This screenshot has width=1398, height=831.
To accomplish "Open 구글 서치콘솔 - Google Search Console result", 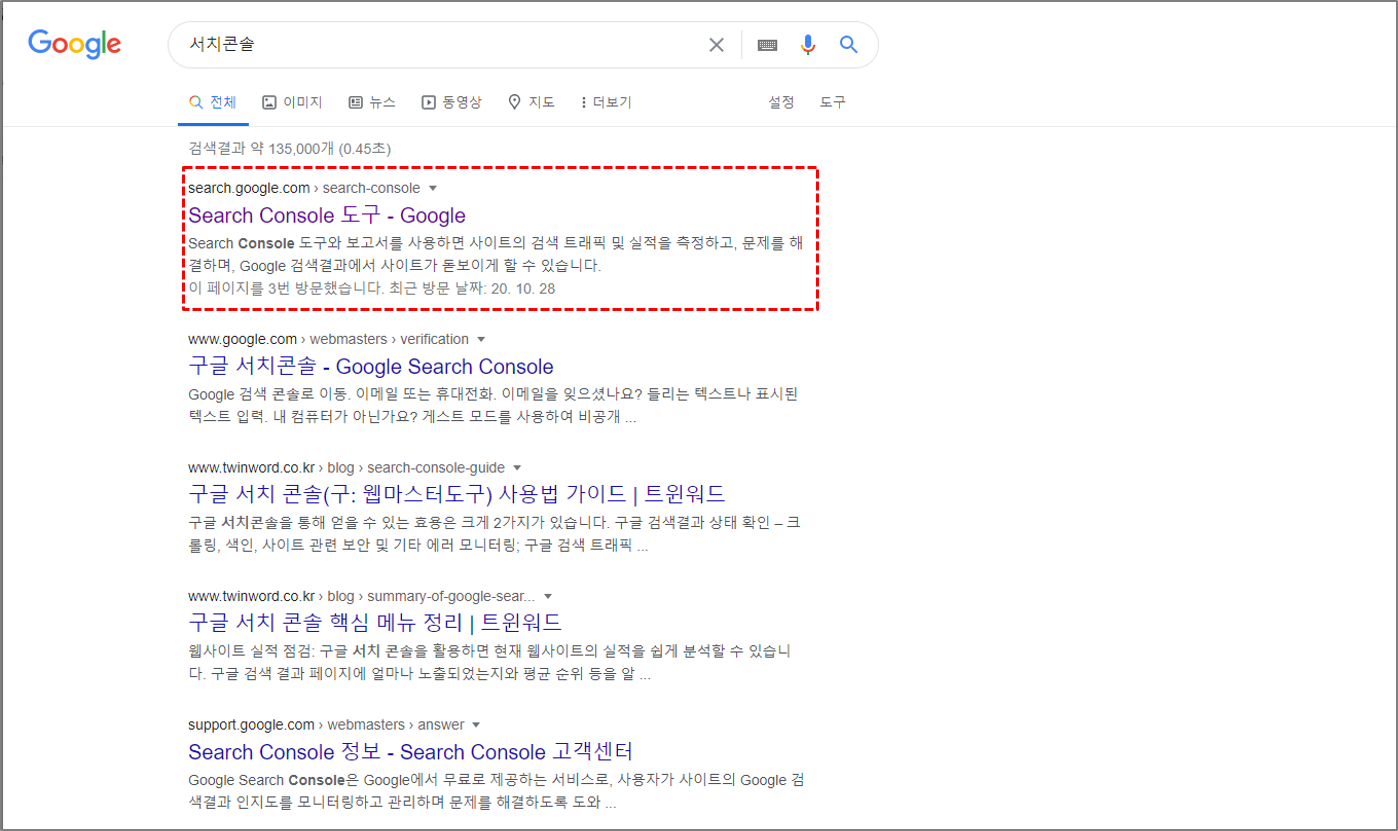I will pos(371,366).
